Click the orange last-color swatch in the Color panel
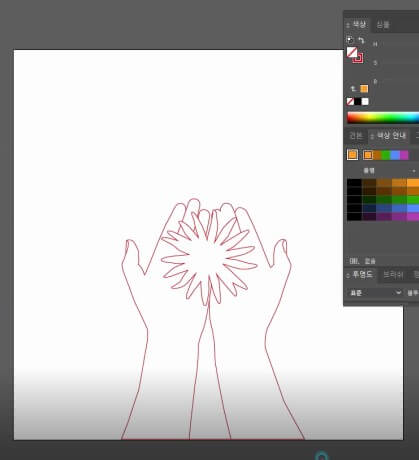This screenshot has height=460, width=419. 364,89
